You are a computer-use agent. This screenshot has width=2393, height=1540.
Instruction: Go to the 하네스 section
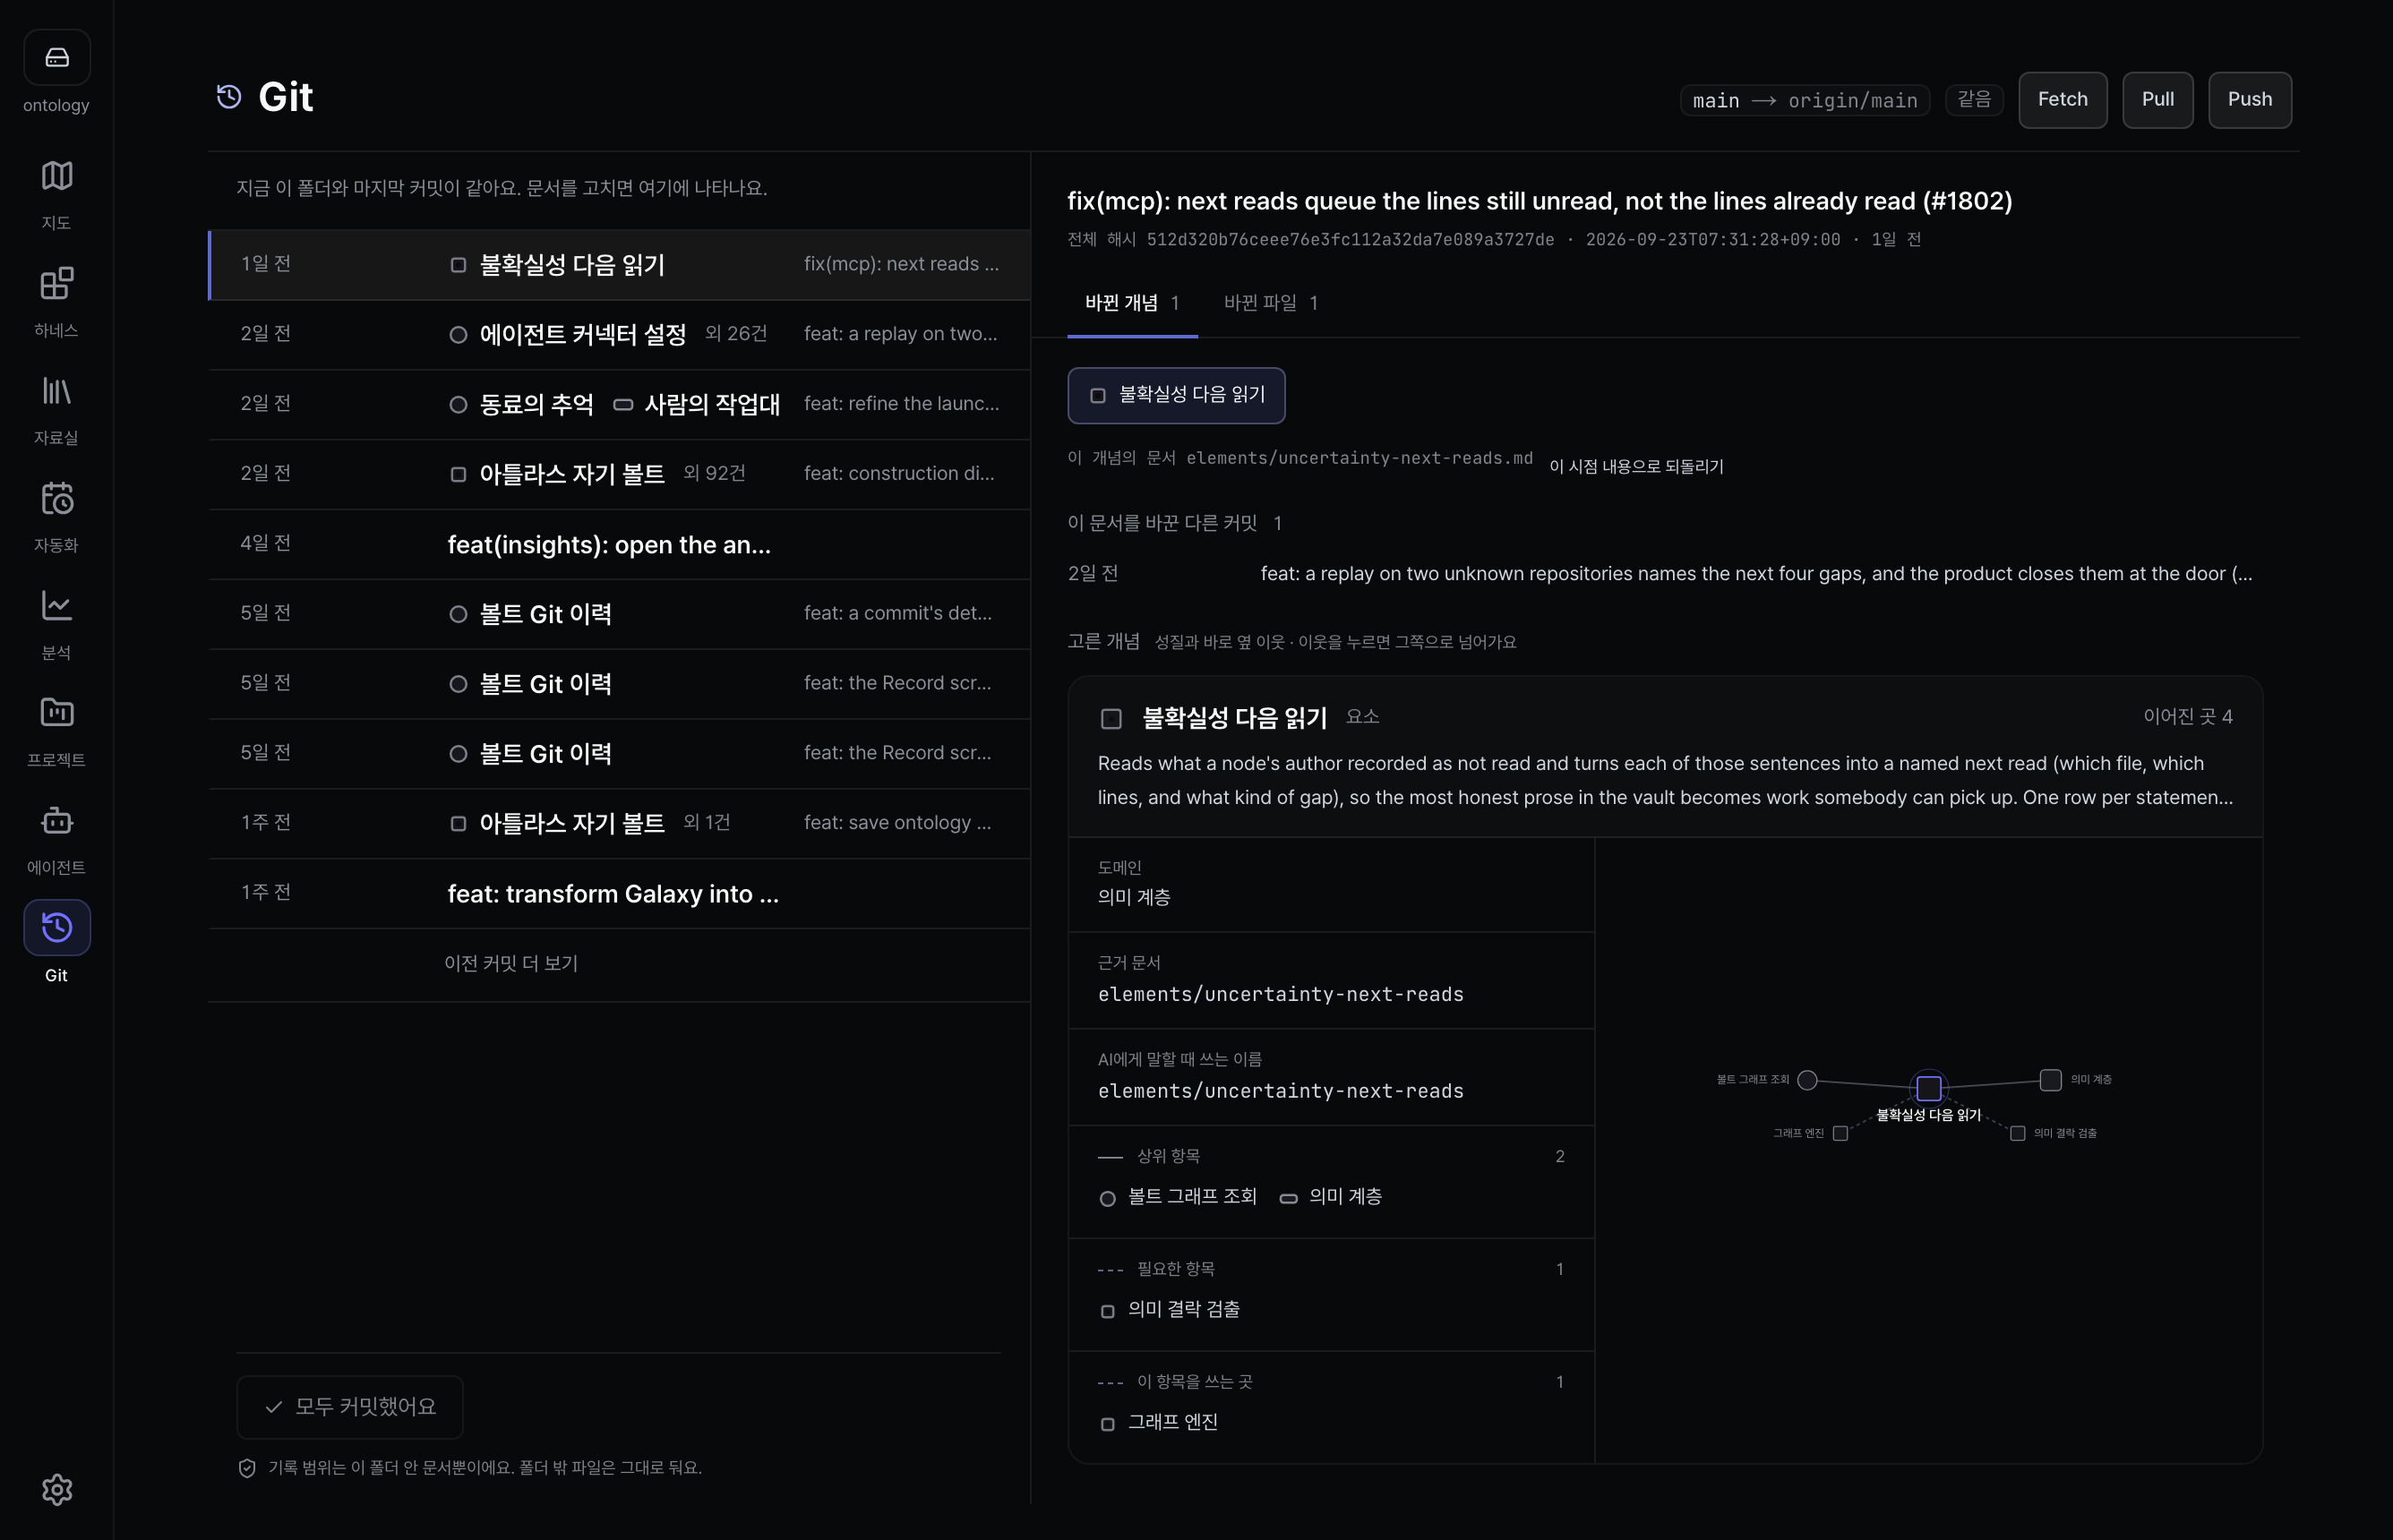(56, 301)
